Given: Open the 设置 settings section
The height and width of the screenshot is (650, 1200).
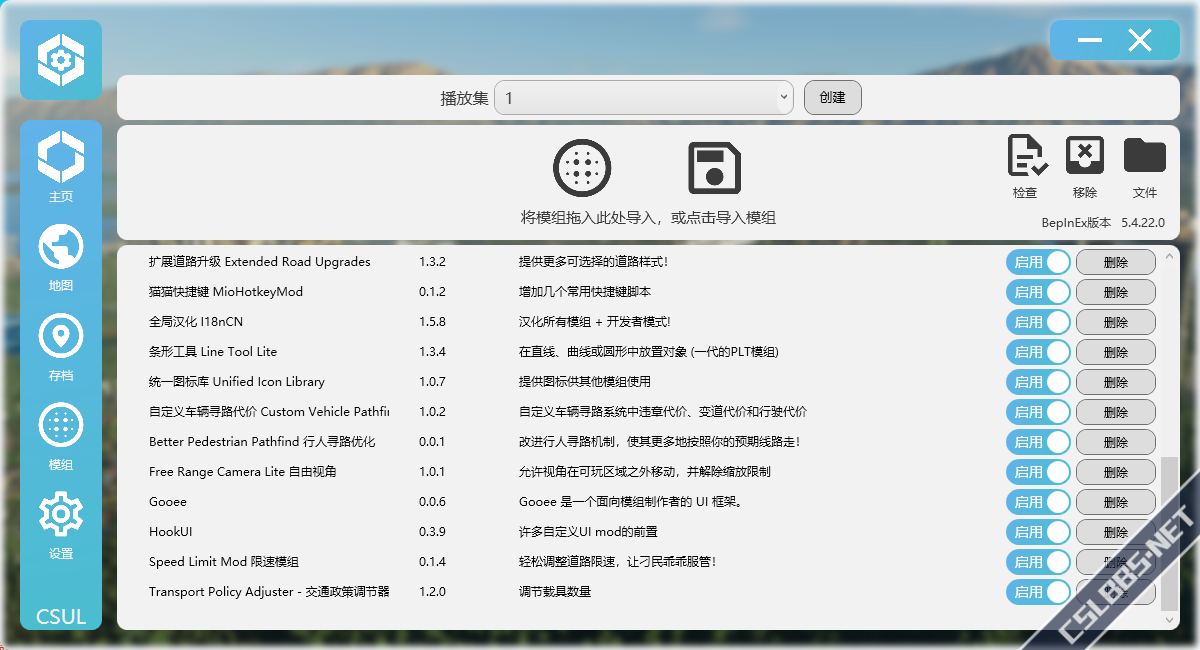Looking at the screenshot, I should tap(61, 525).
